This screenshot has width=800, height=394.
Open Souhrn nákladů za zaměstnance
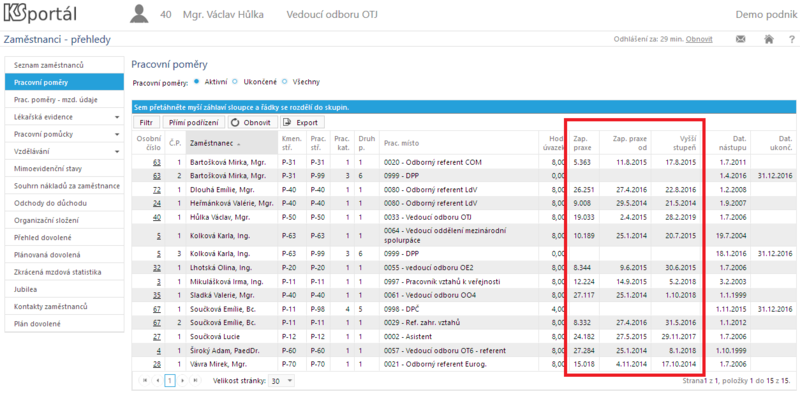[x=64, y=186]
